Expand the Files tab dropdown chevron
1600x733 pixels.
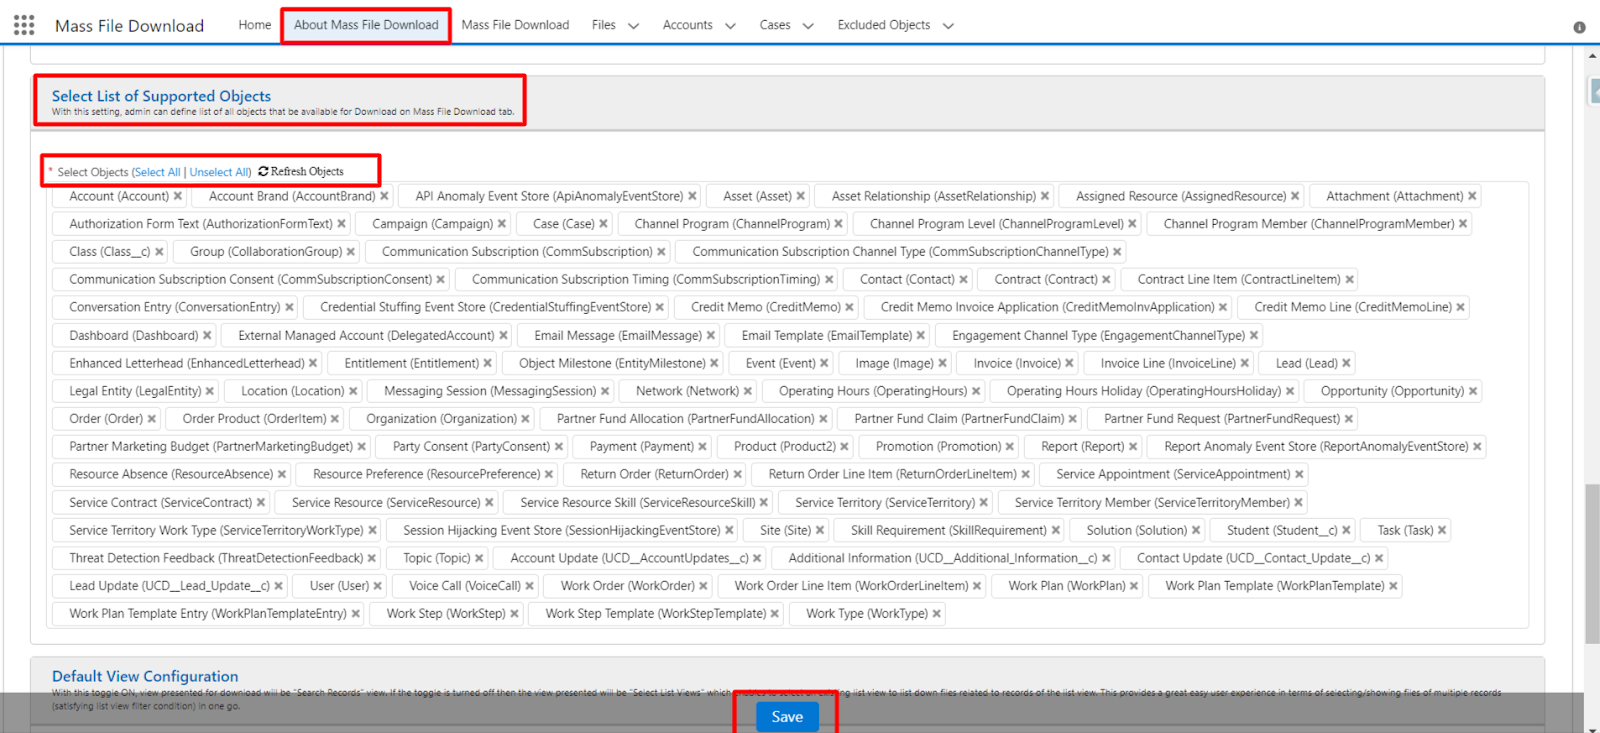pyautogui.click(x=633, y=26)
